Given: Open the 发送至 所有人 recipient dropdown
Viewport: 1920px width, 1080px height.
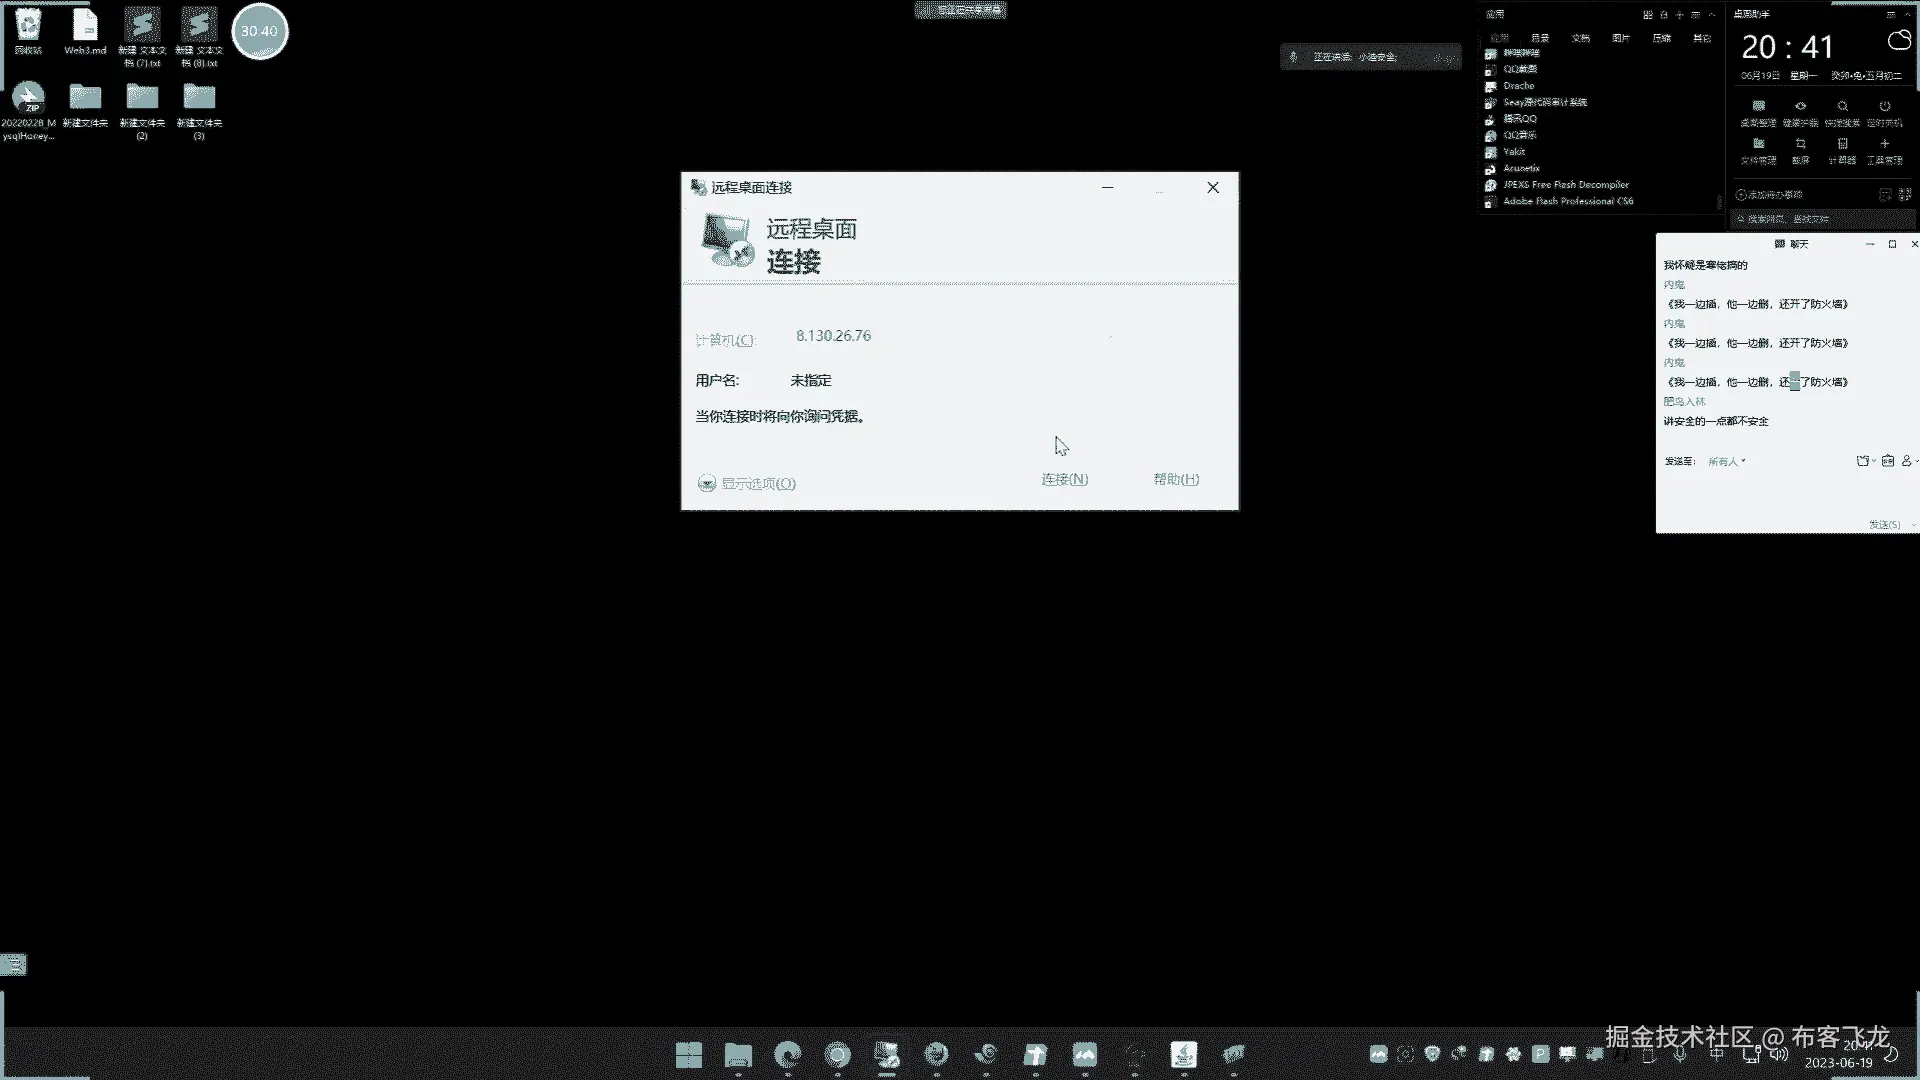Looking at the screenshot, I should [x=1727, y=462].
